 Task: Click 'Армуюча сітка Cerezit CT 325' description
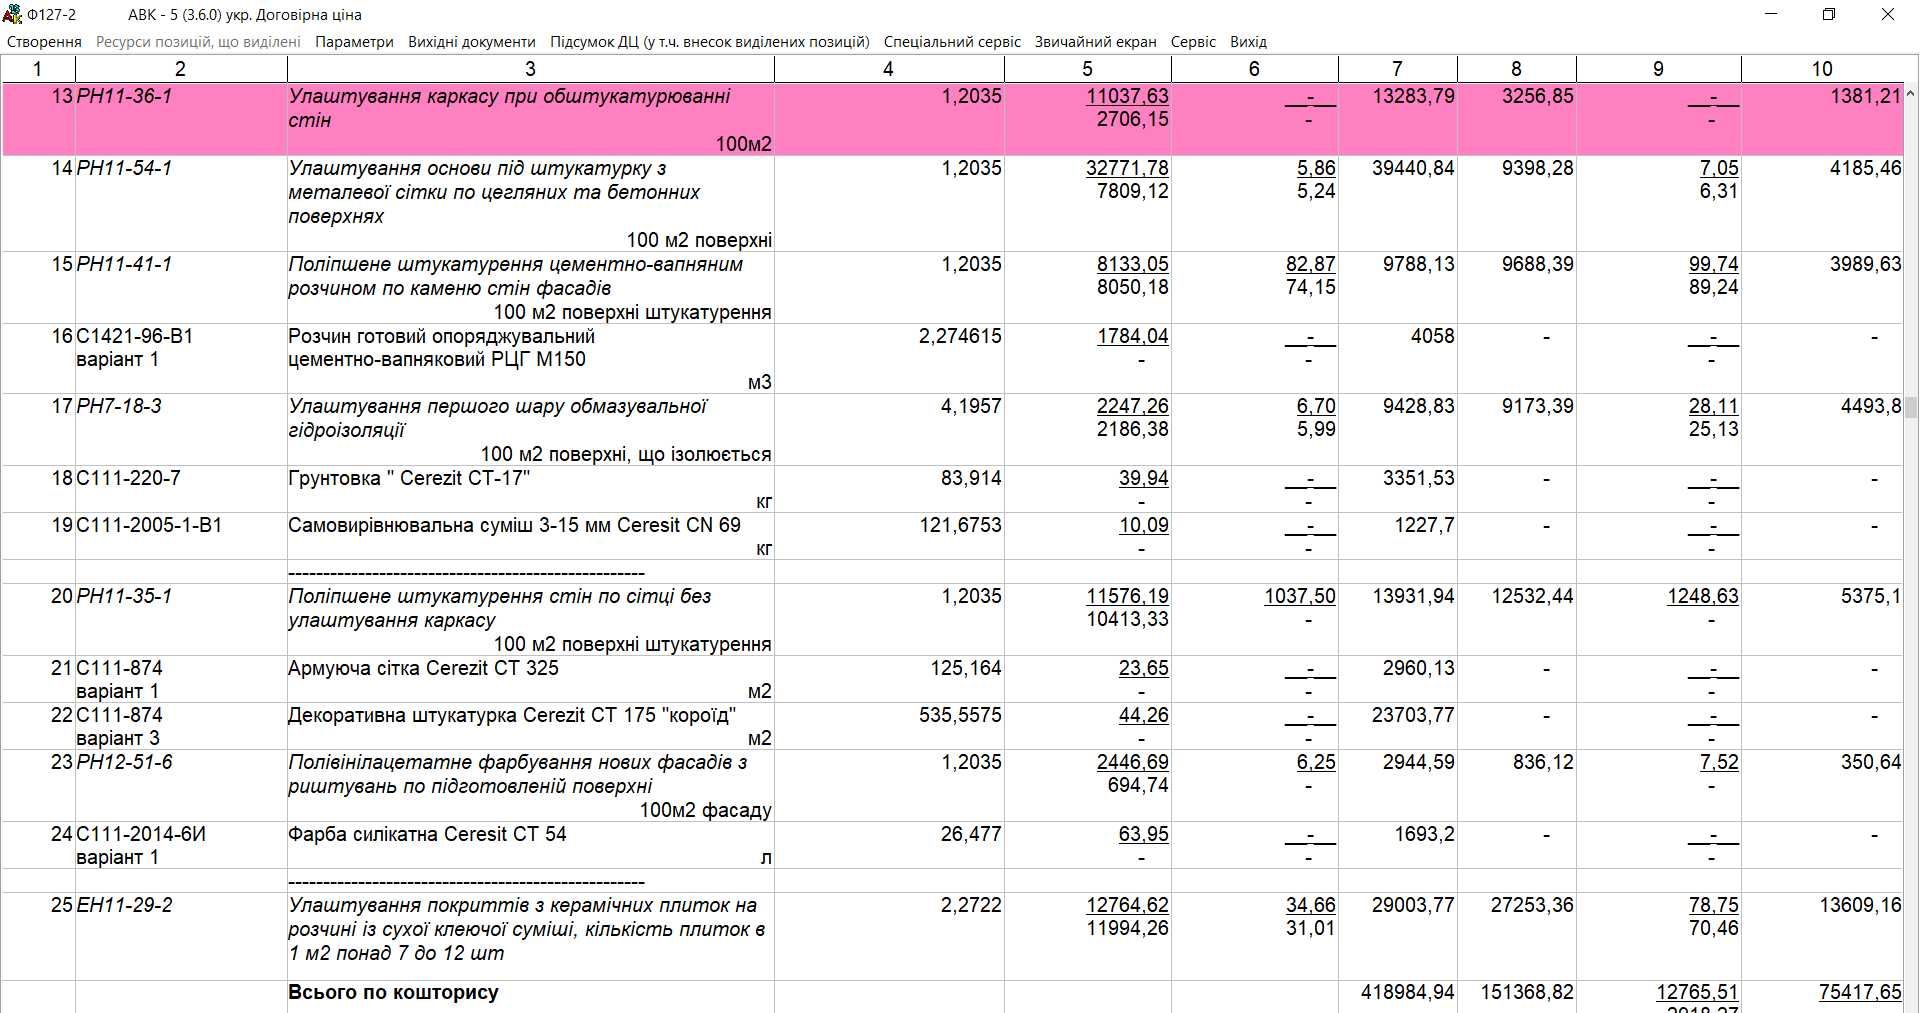[423, 668]
